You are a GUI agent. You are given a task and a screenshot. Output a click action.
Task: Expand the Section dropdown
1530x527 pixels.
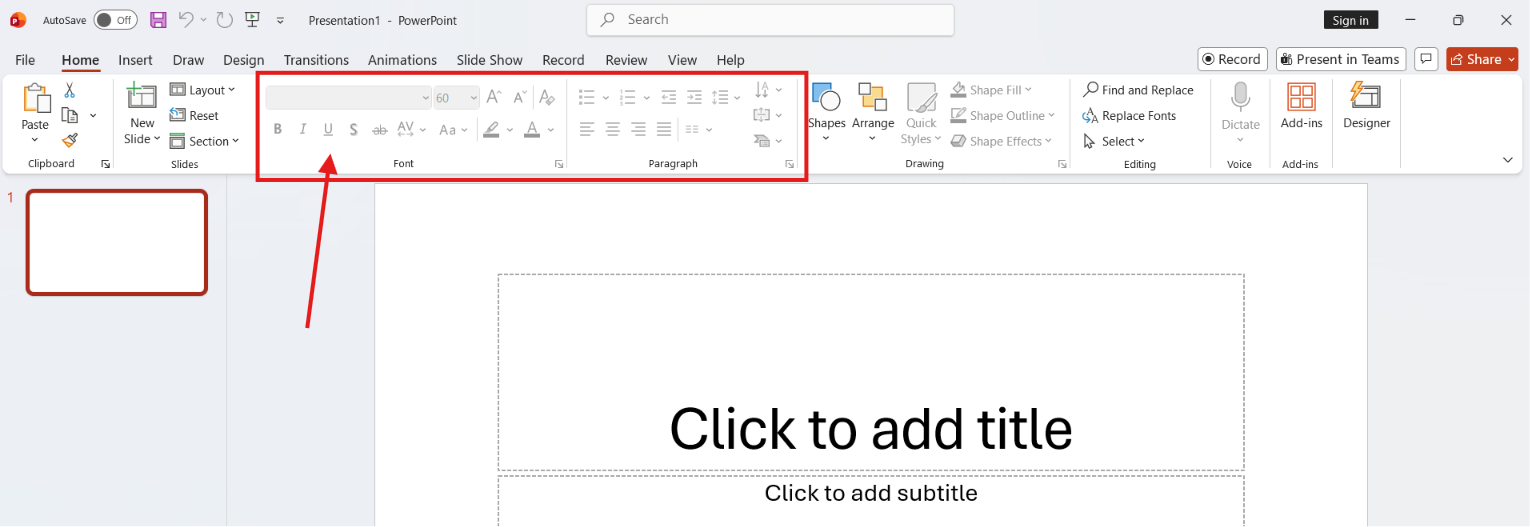point(205,141)
